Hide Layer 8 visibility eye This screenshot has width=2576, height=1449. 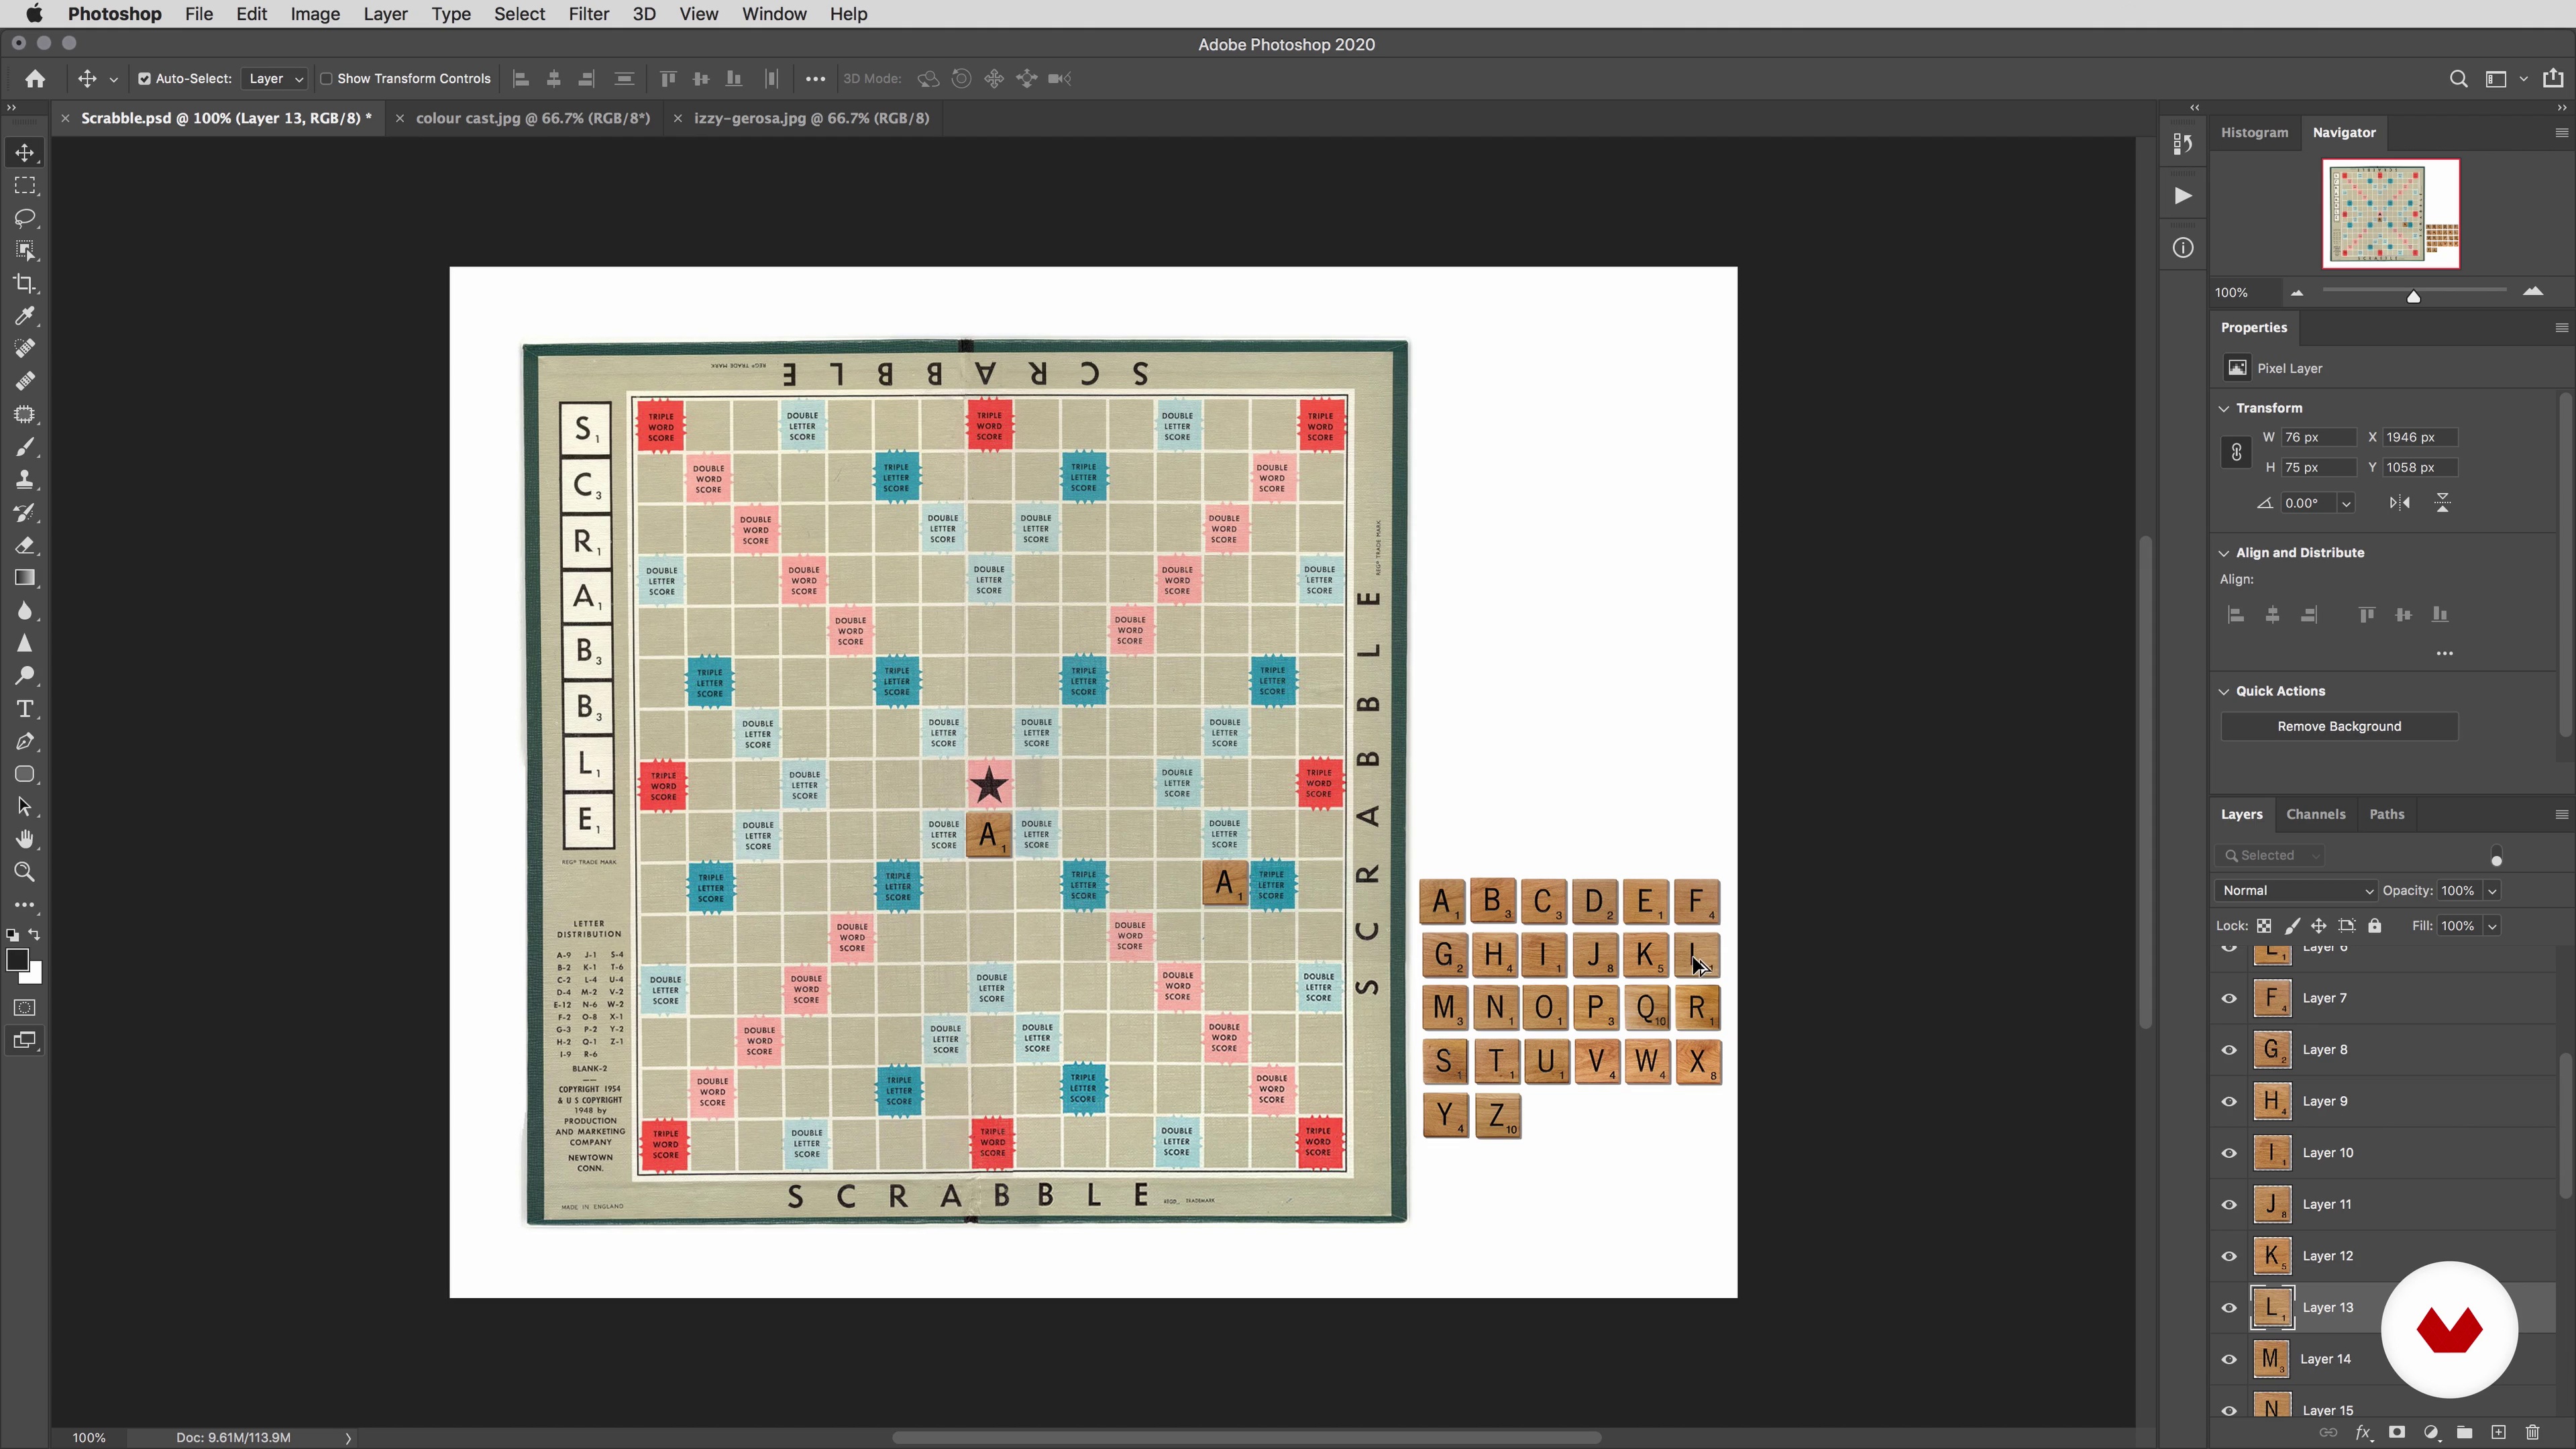(2229, 1050)
